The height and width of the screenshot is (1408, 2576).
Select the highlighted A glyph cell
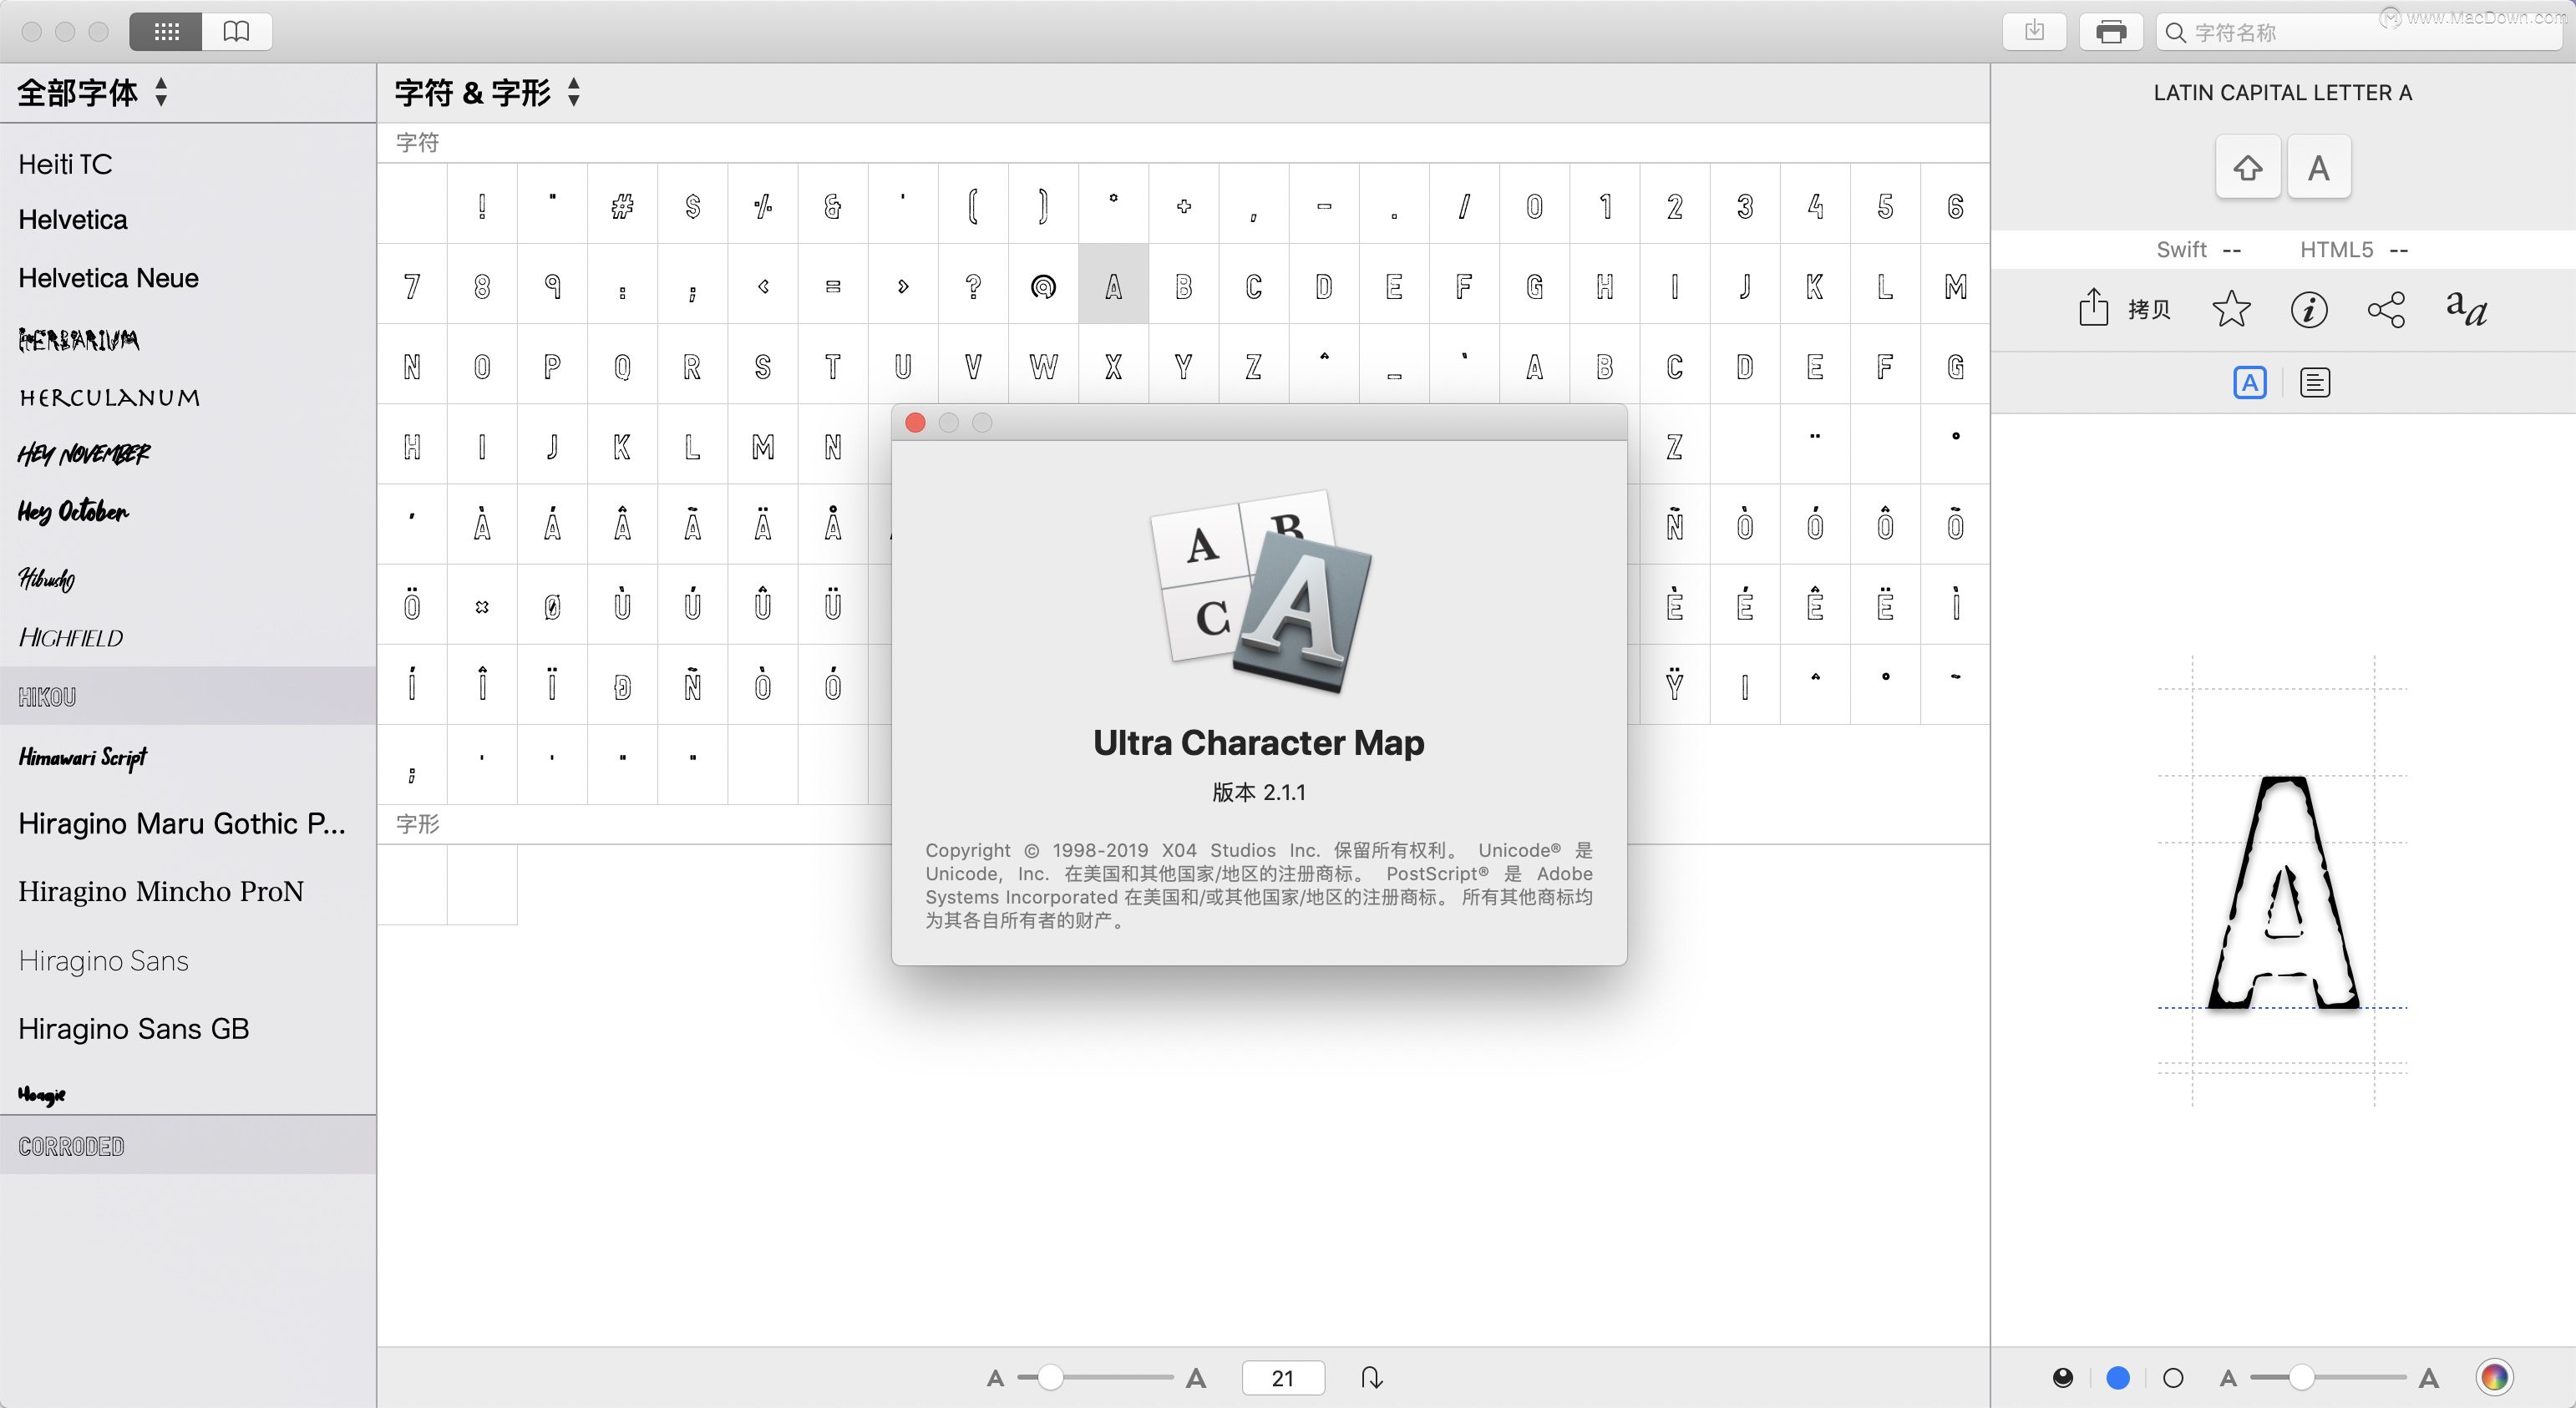point(1113,286)
